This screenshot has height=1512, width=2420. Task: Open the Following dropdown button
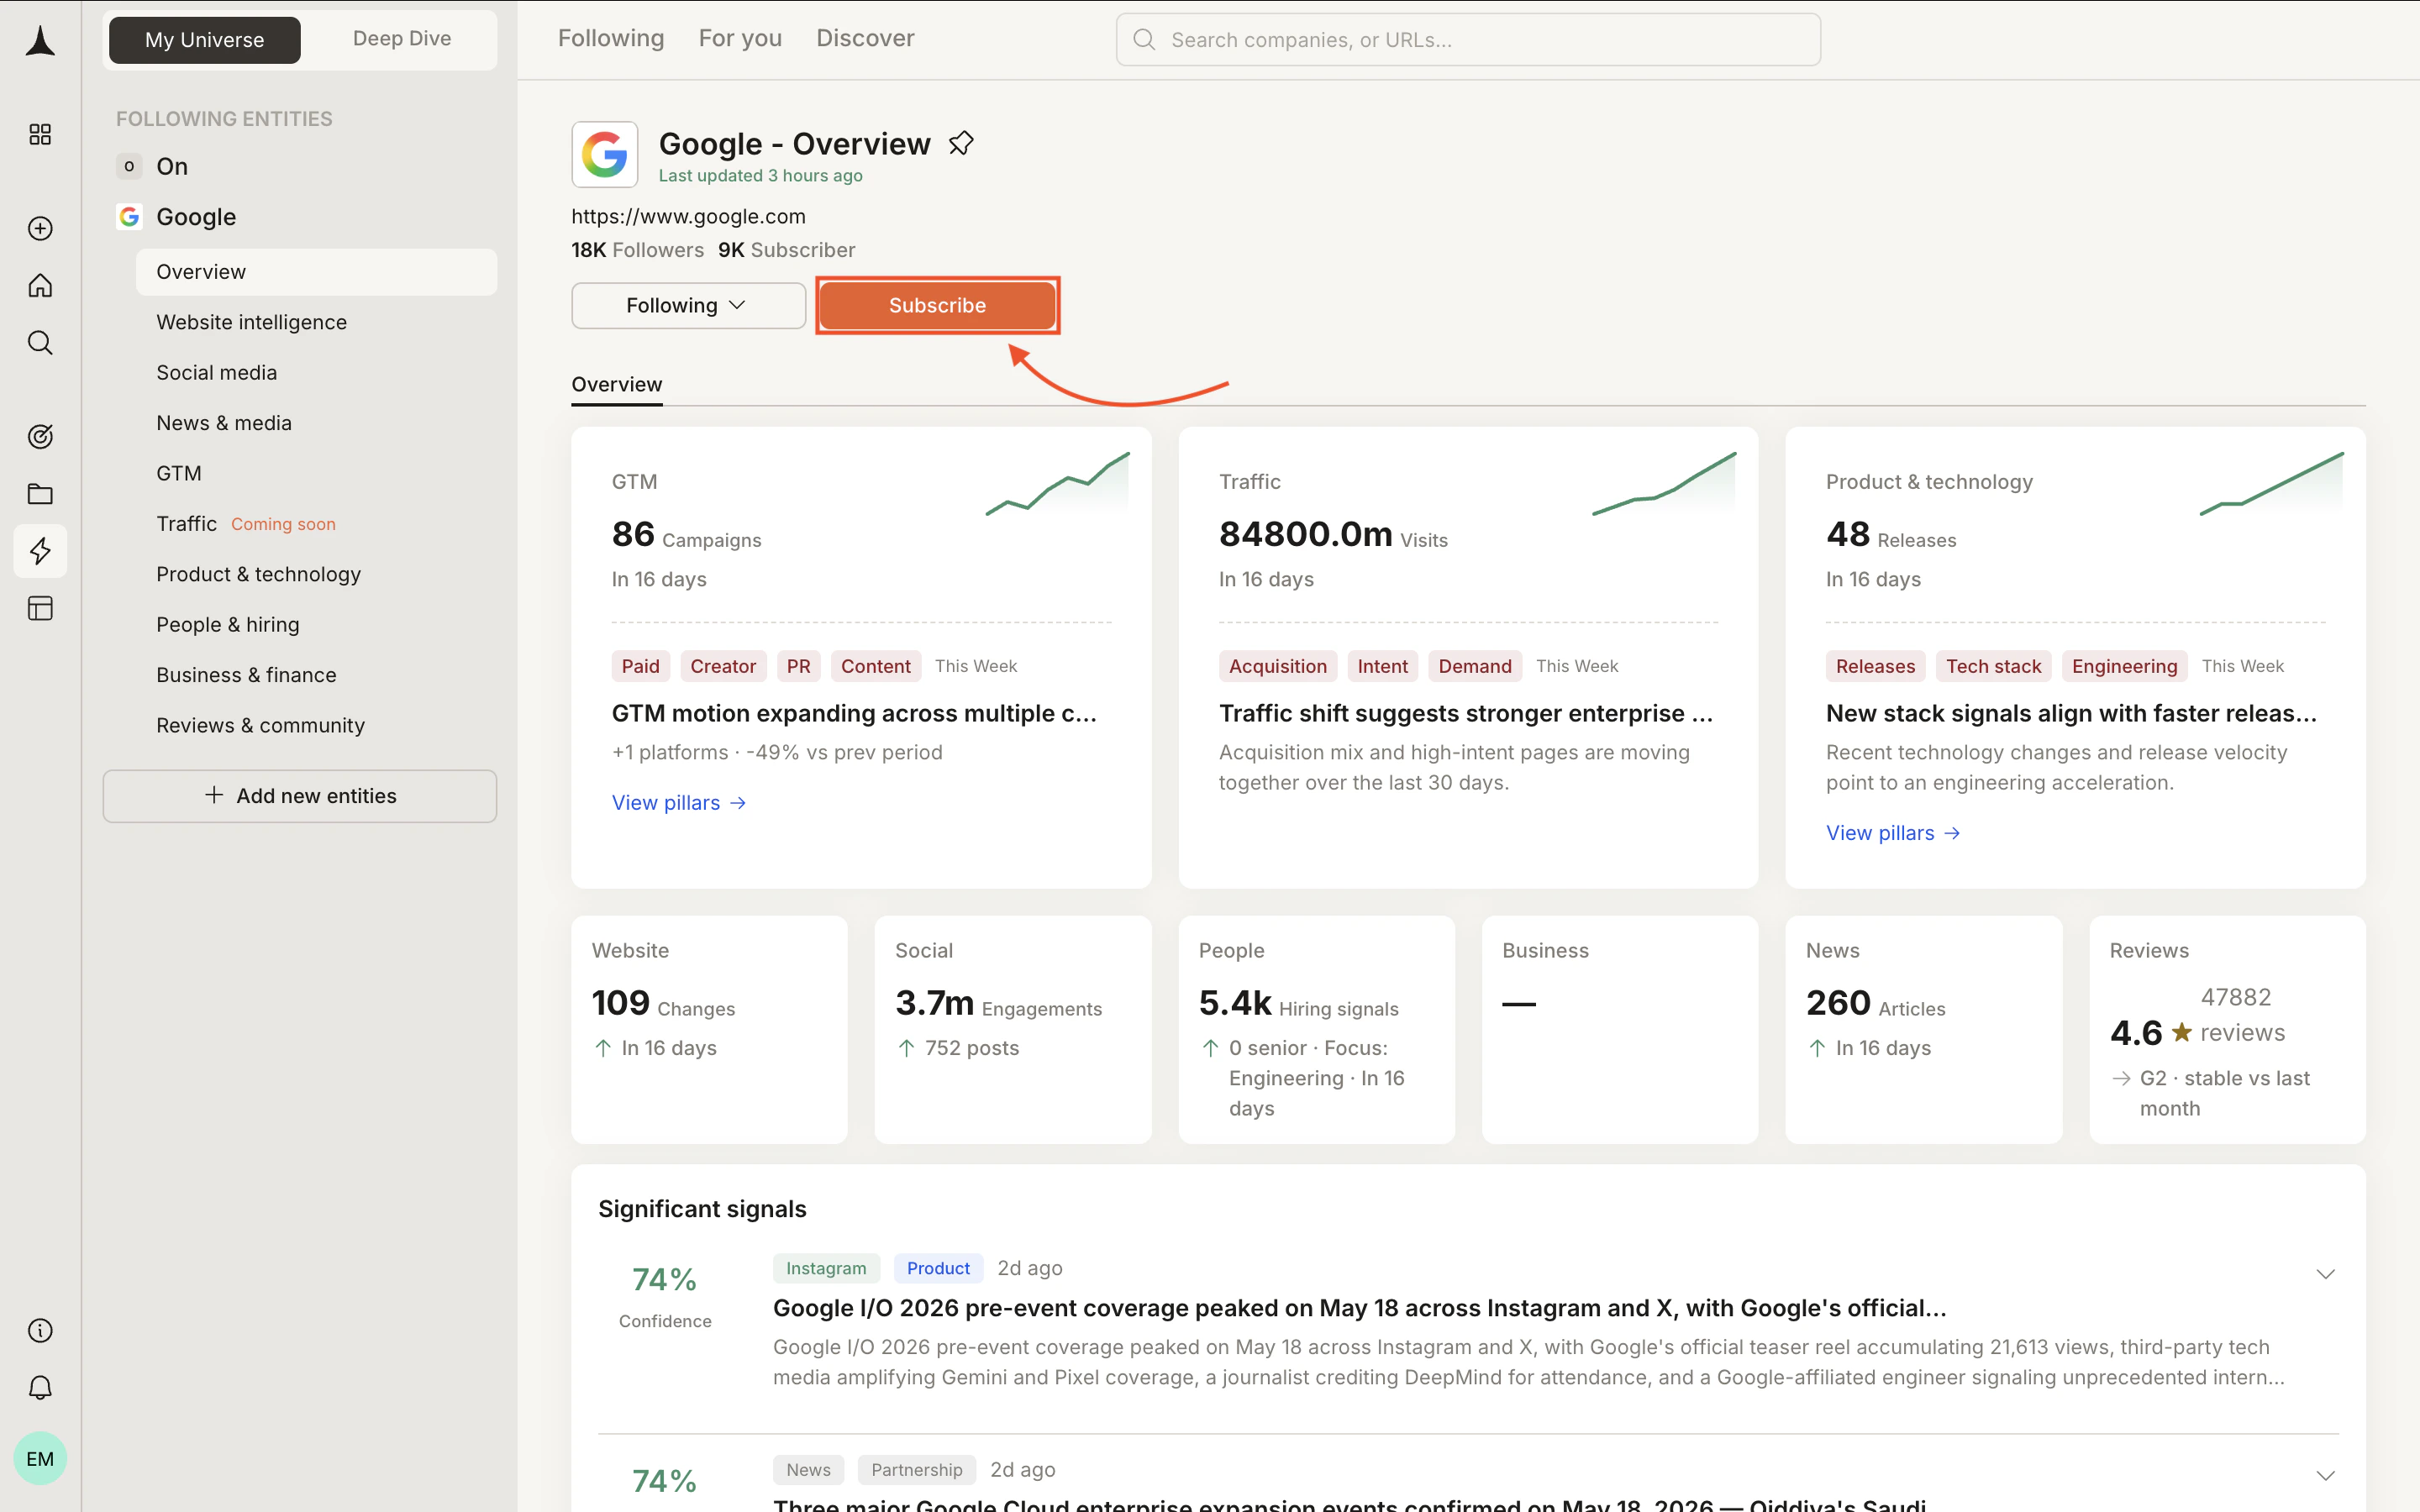(688, 305)
